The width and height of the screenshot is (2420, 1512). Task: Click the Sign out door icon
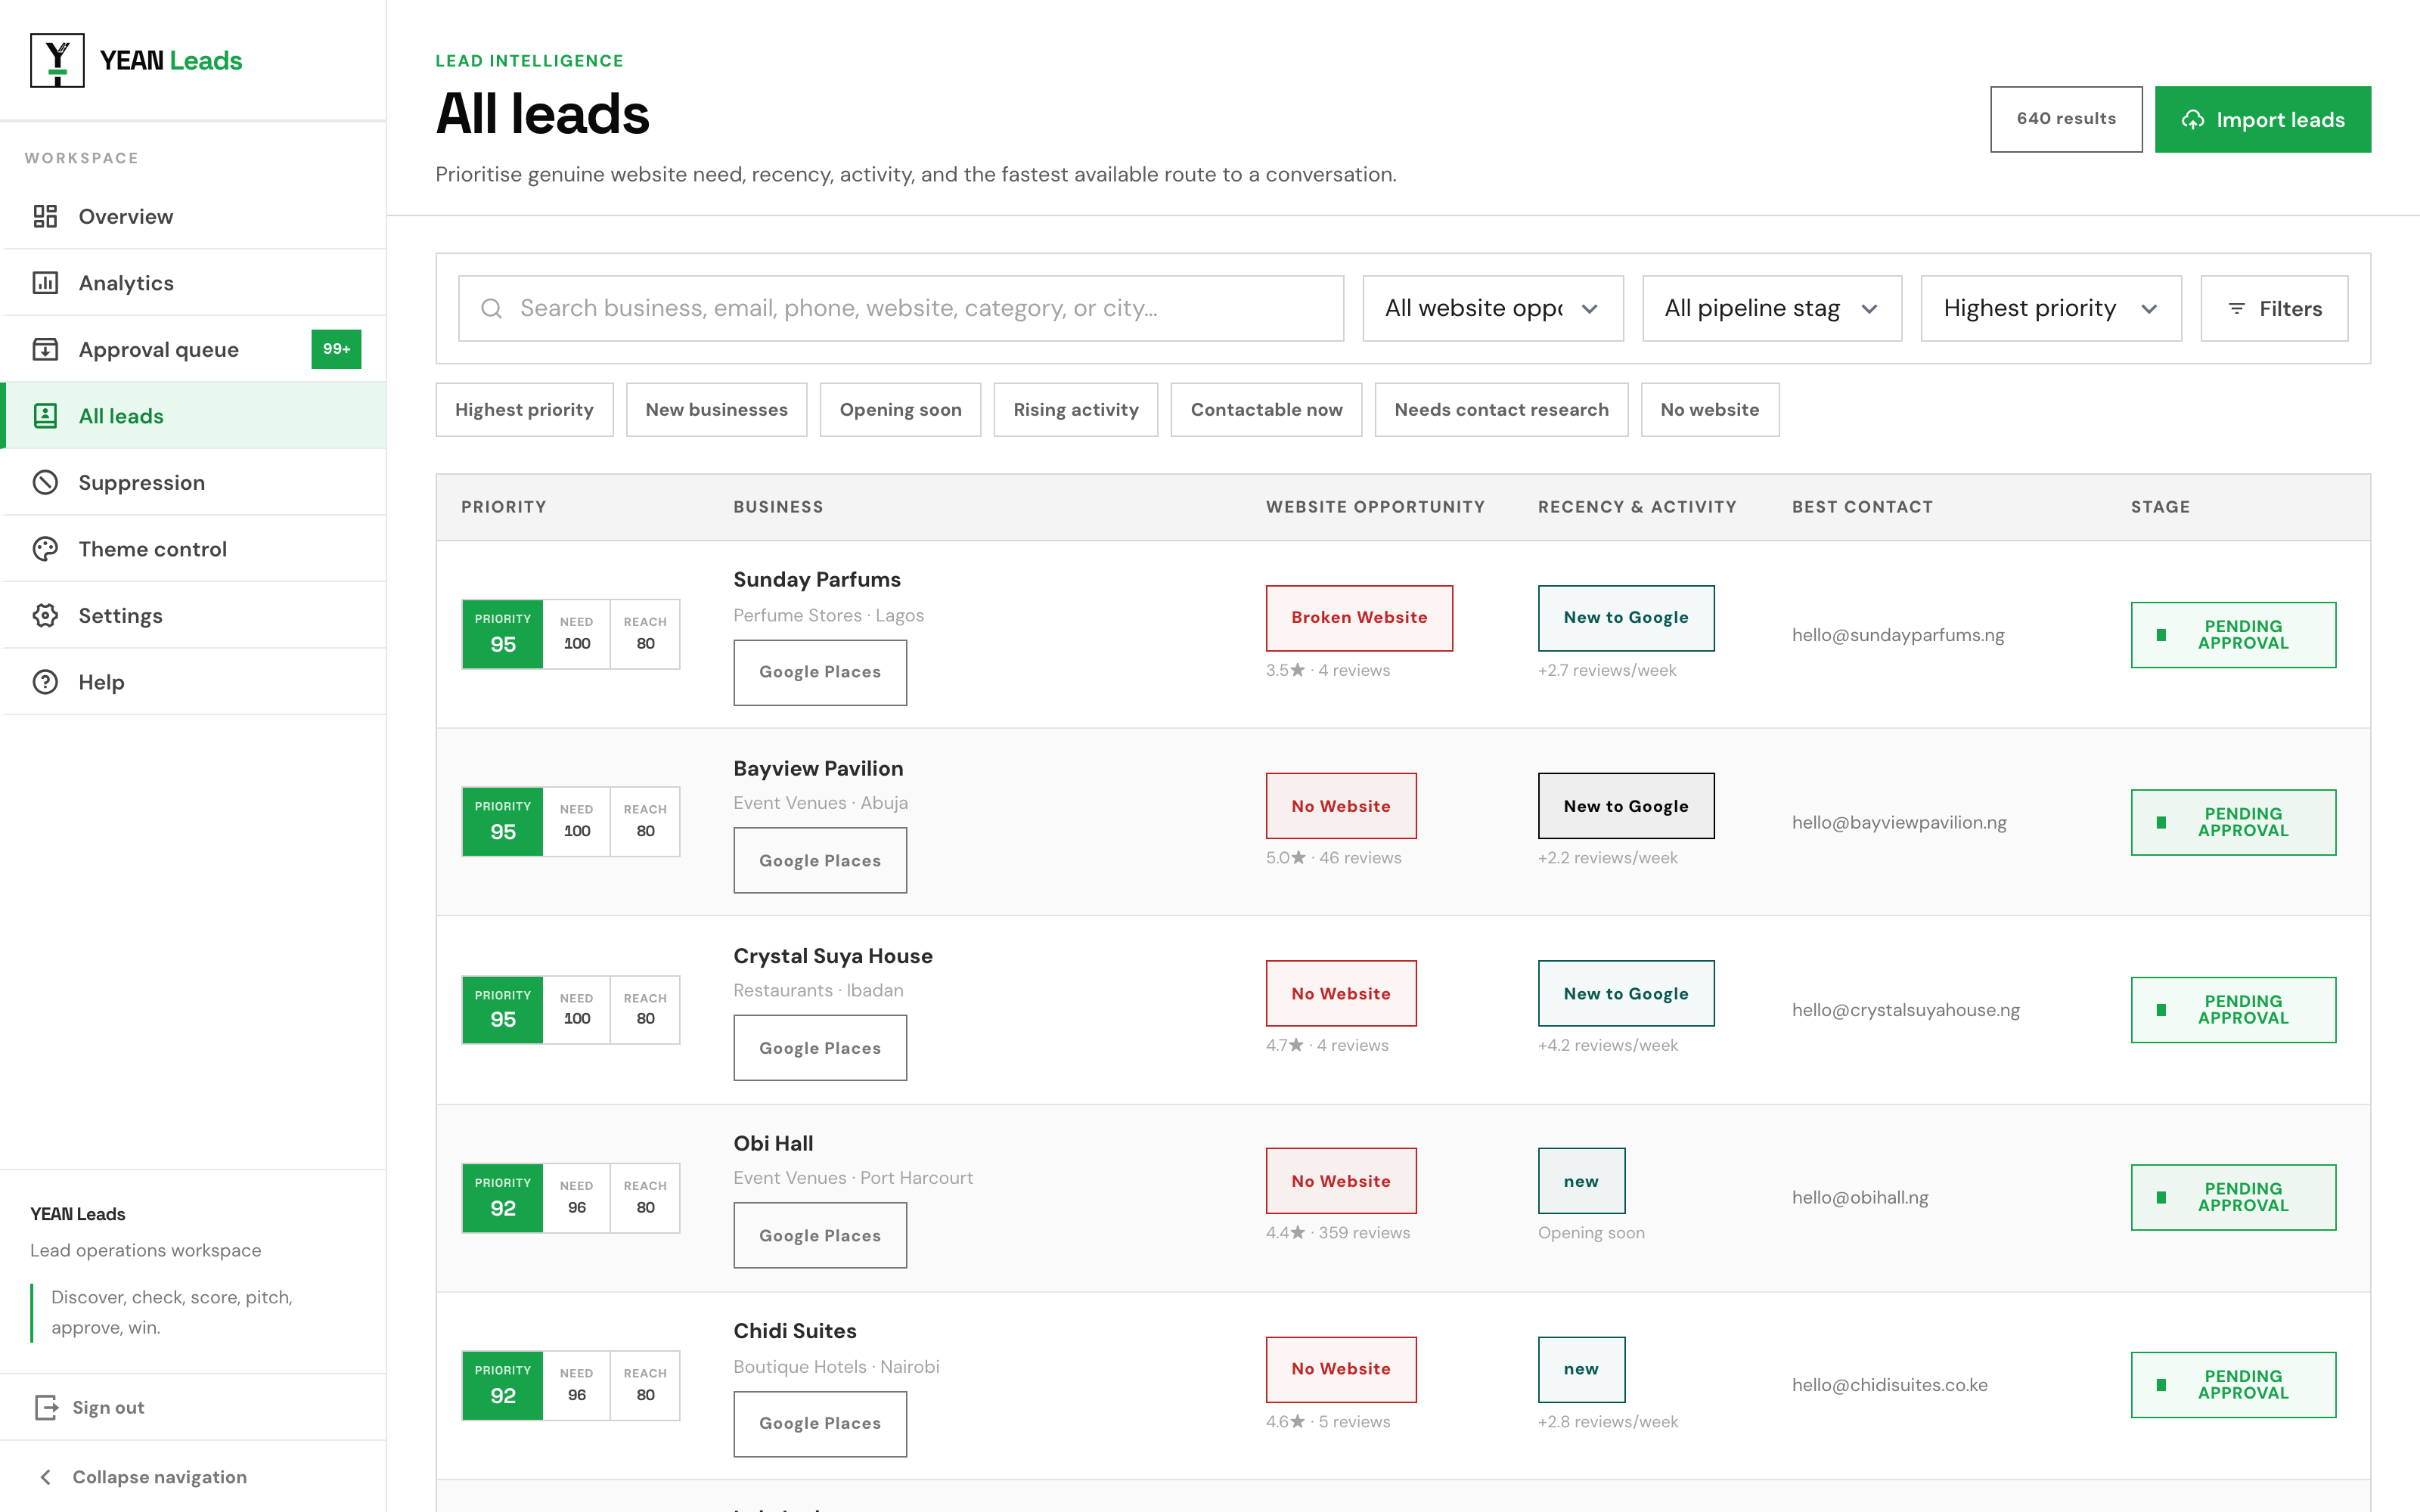[46, 1407]
